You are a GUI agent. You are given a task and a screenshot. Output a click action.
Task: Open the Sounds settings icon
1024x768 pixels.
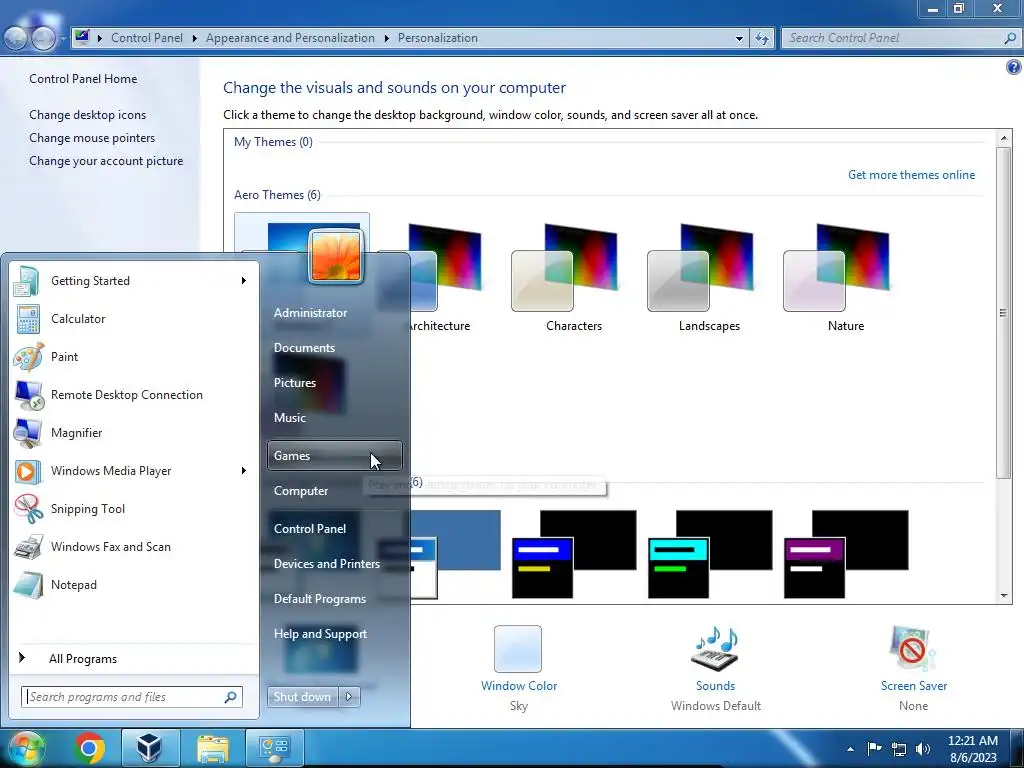pyautogui.click(x=715, y=648)
